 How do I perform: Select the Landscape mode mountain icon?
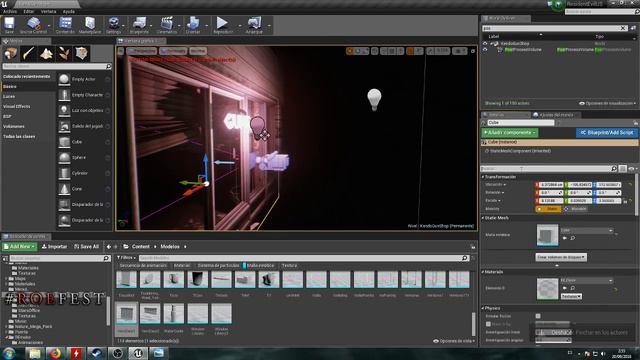46,53
